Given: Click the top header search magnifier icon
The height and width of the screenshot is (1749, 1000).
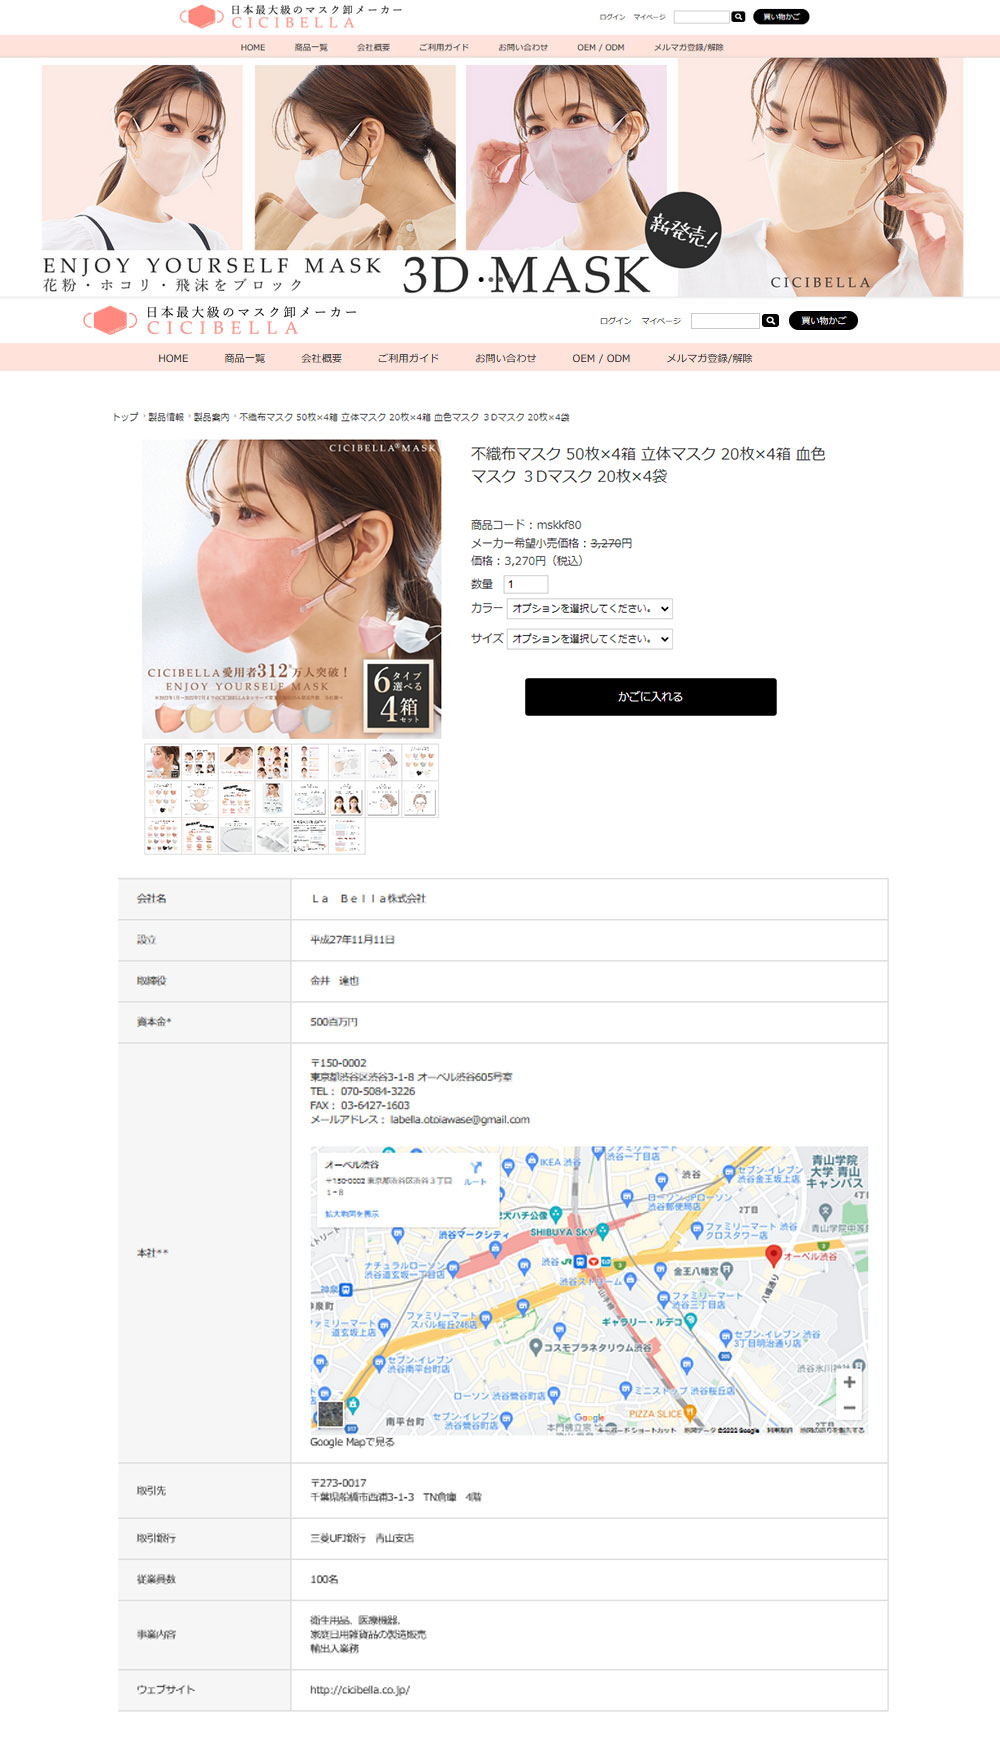Looking at the screenshot, I should (738, 17).
